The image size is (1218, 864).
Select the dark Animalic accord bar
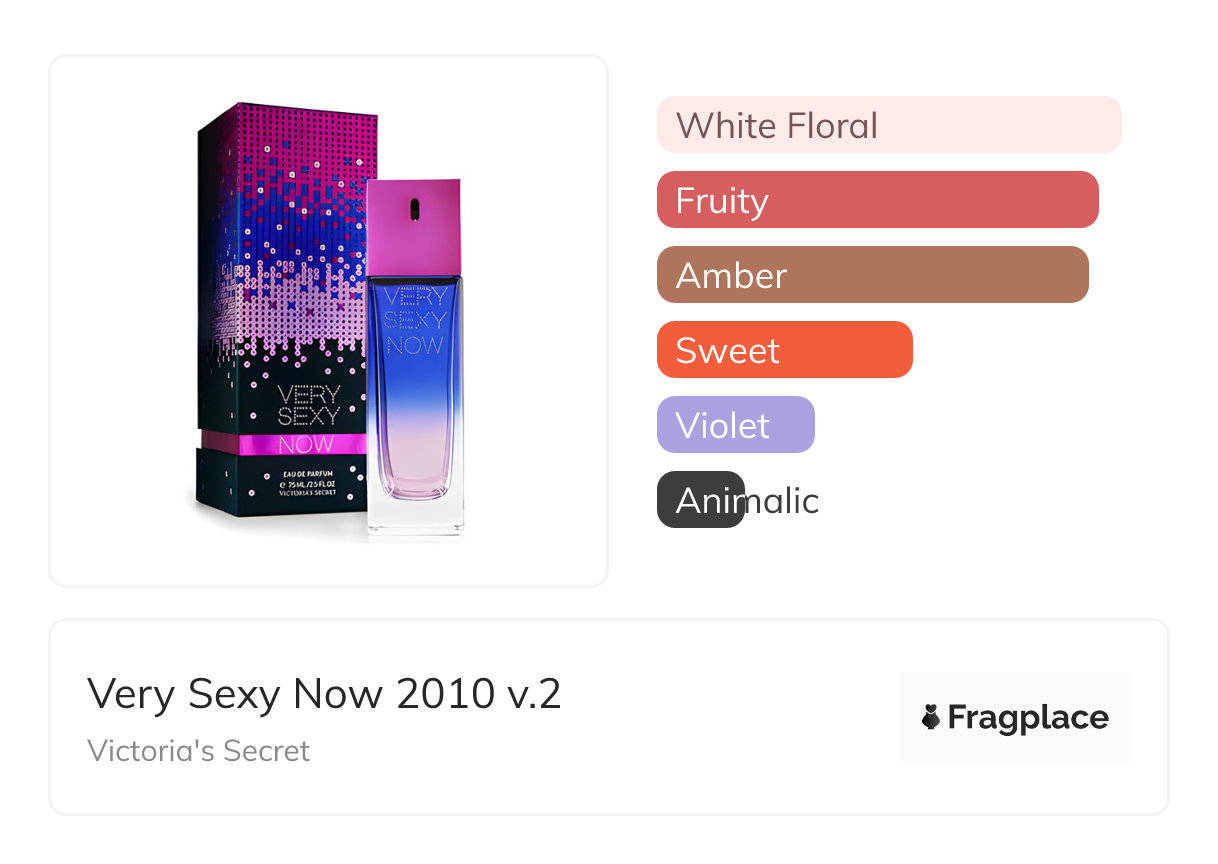coord(701,500)
